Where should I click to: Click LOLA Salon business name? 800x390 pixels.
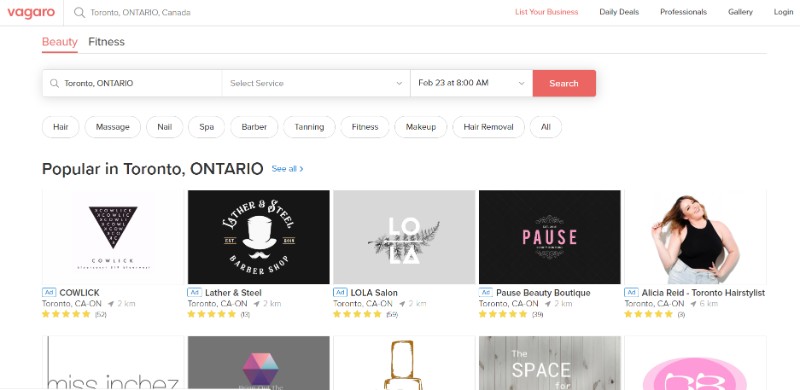(374, 292)
